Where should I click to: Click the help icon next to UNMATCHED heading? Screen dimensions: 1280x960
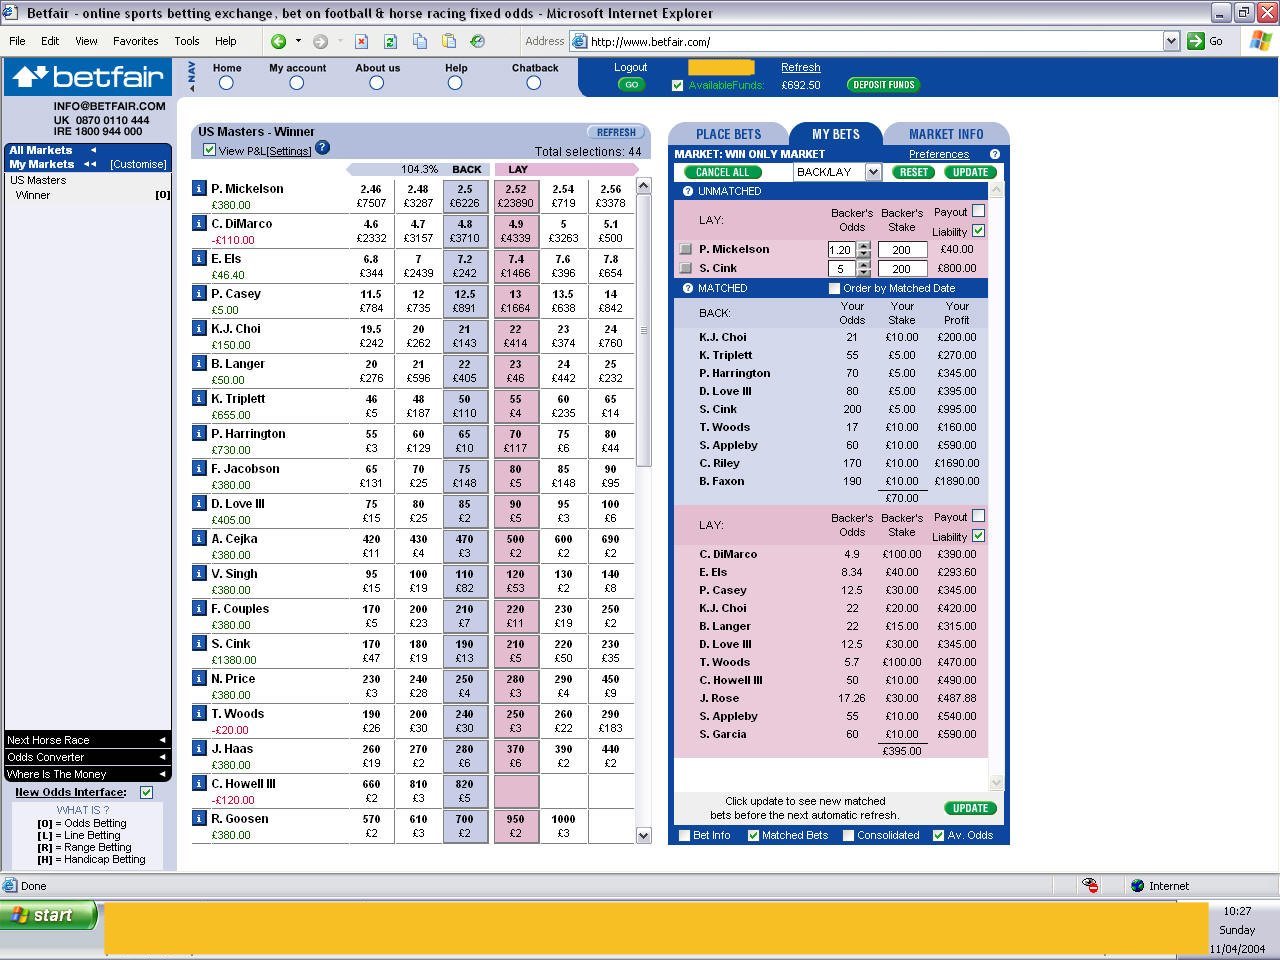pos(688,191)
